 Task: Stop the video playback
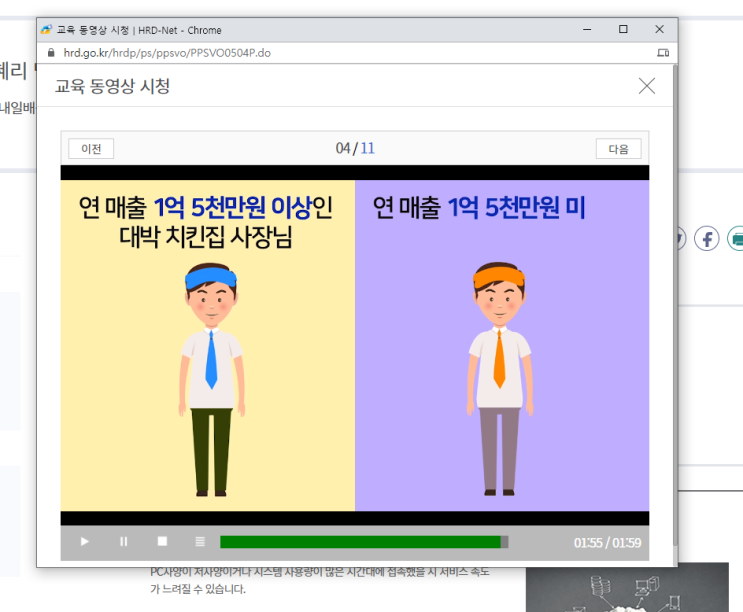pyautogui.click(x=162, y=541)
